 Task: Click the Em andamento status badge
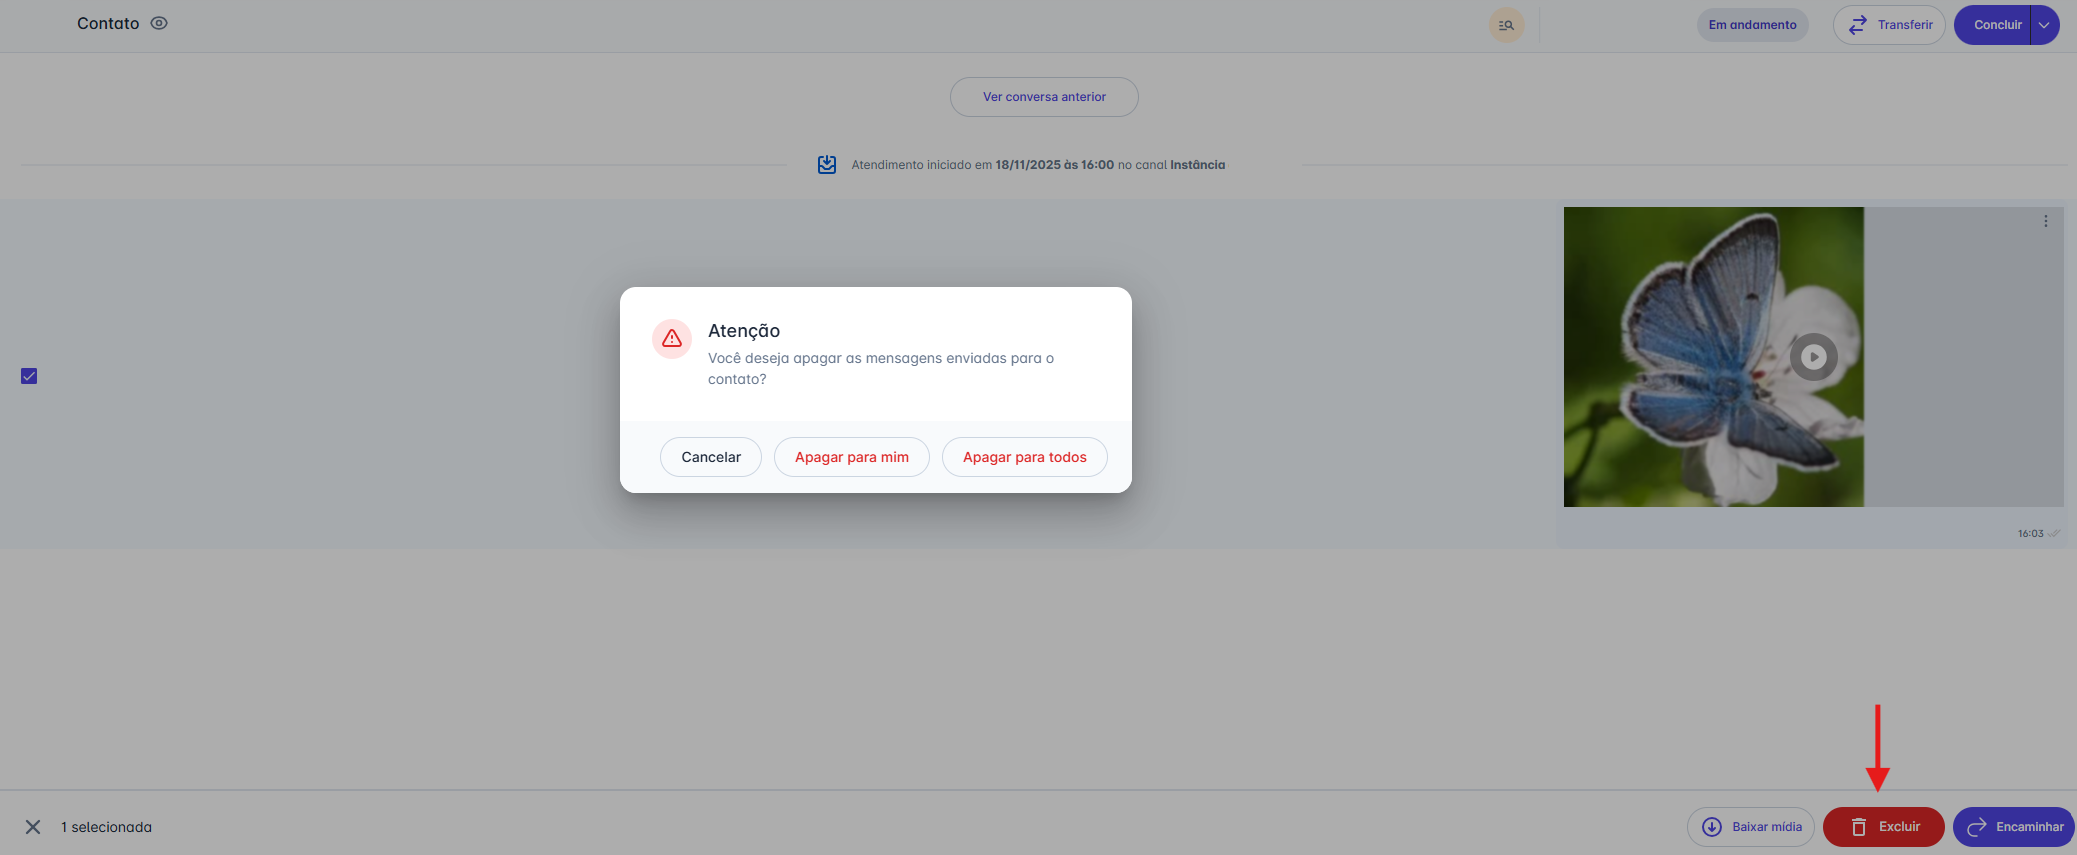pyautogui.click(x=1752, y=25)
